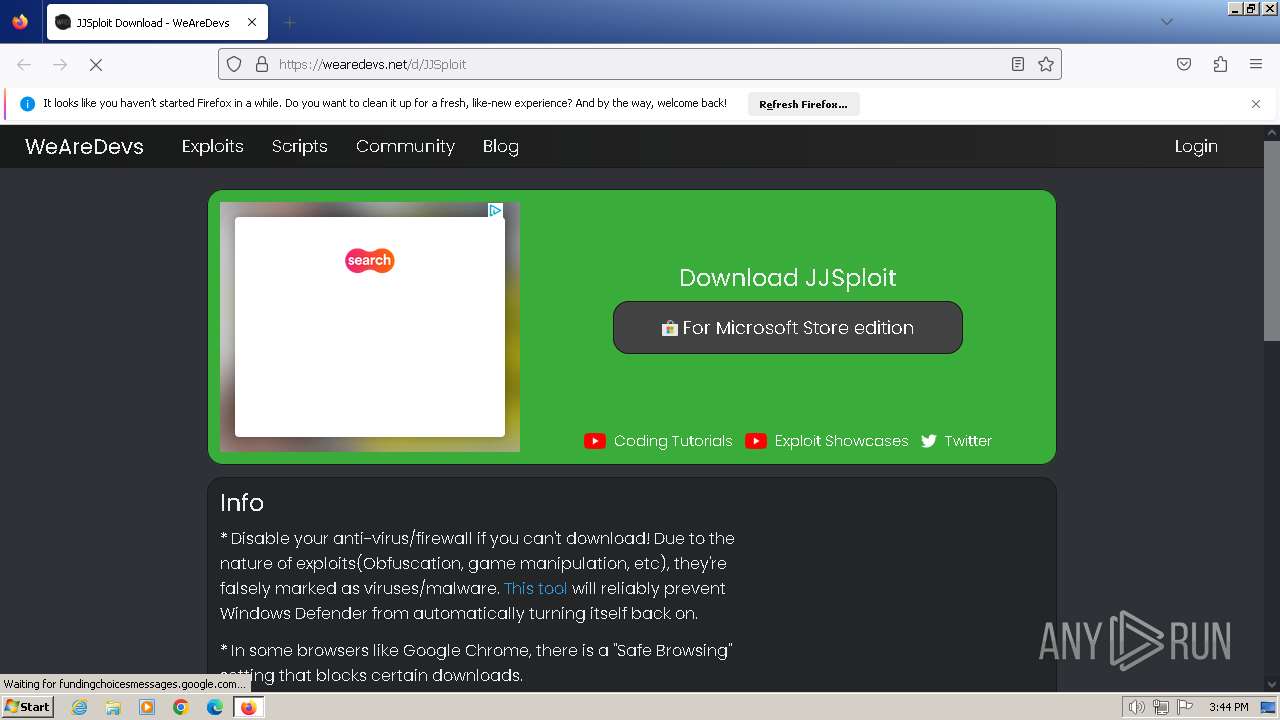Follow the "This tool" hyperlink
1280x720 pixels.
pos(535,588)
